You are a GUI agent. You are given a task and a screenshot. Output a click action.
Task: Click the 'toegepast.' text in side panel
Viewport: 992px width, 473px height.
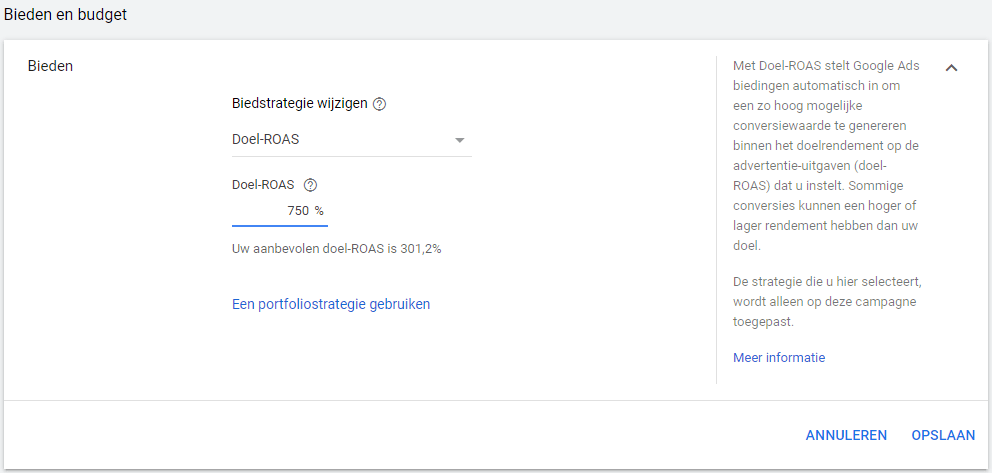click(x=764, y=323)
